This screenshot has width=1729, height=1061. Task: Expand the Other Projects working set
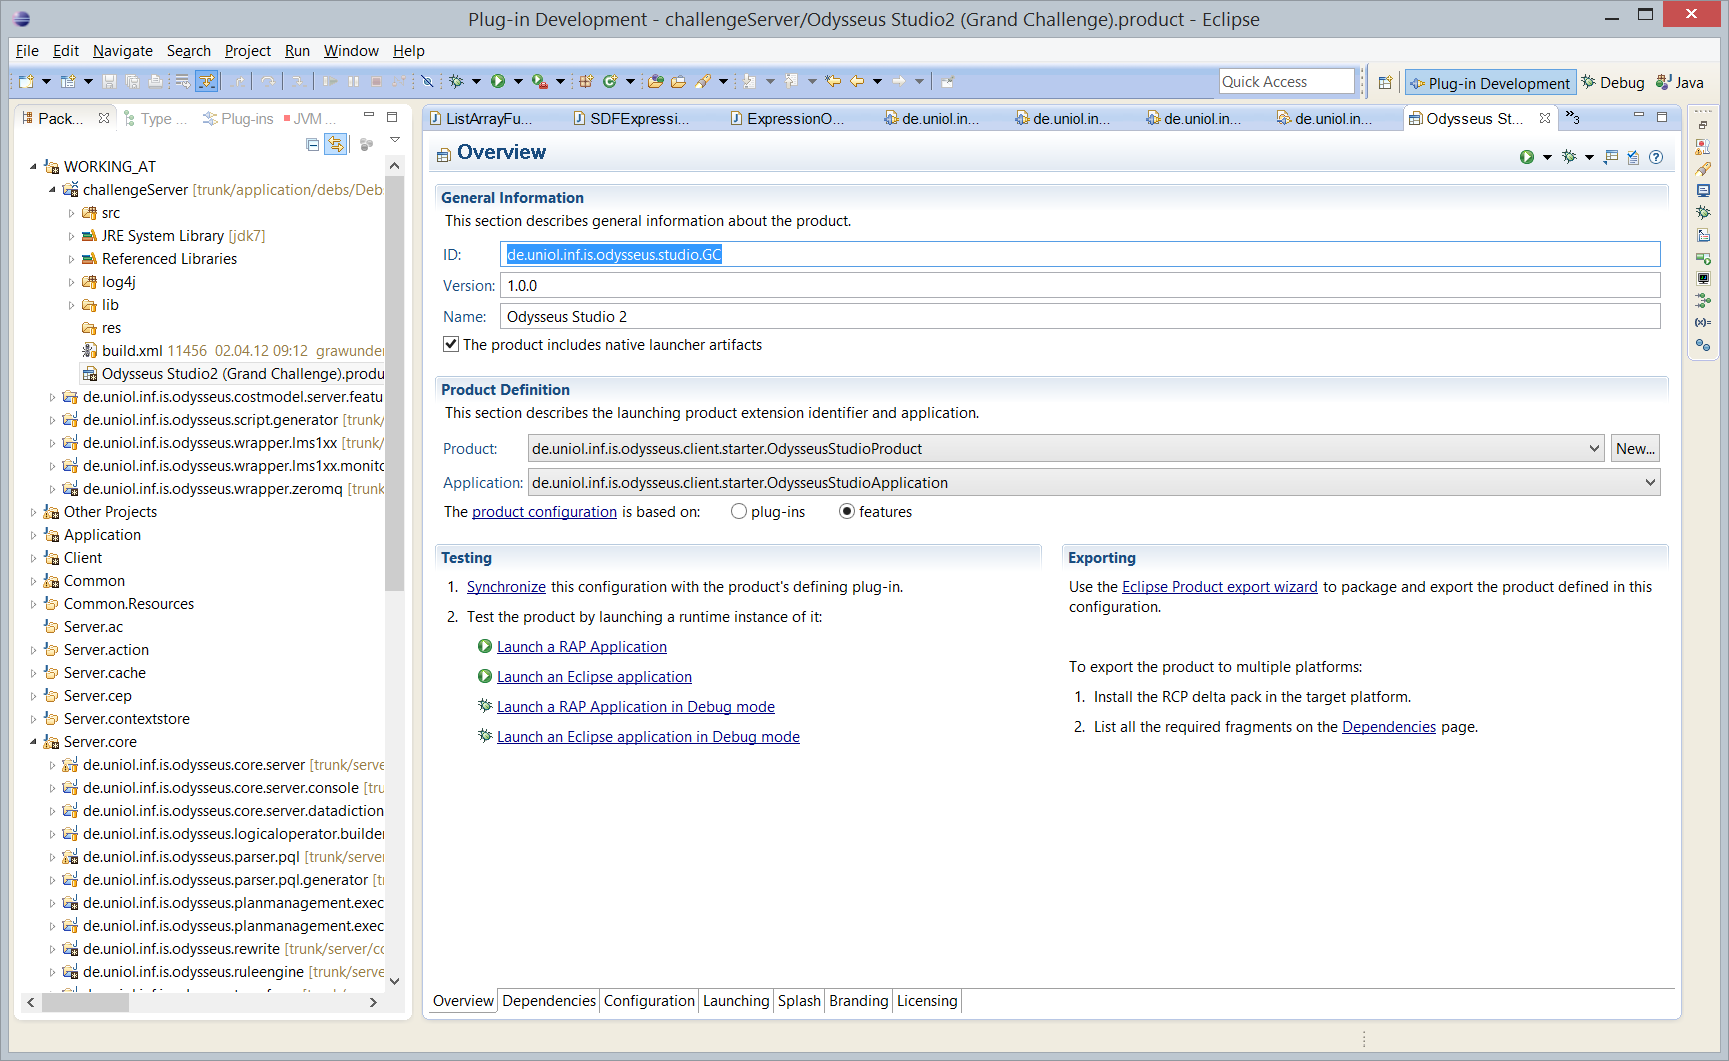[x=33, y=512]
